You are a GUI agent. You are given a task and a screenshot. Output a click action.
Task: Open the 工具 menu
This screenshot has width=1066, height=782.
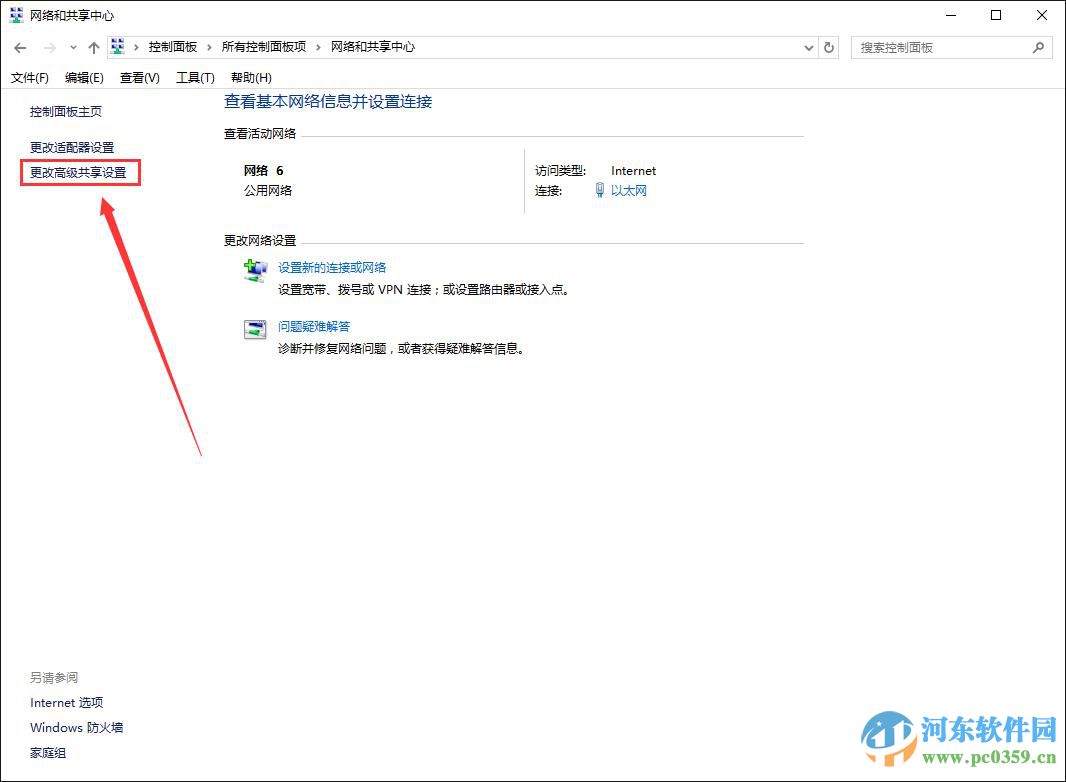[x=196, y=77]
